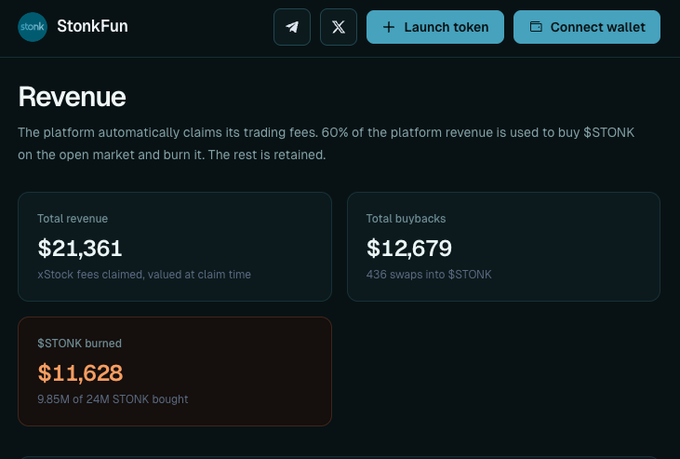This screenshot has width=680, height=459.
Task: Open the Telegram paper-plane link
Action: (x=292, y=27)
